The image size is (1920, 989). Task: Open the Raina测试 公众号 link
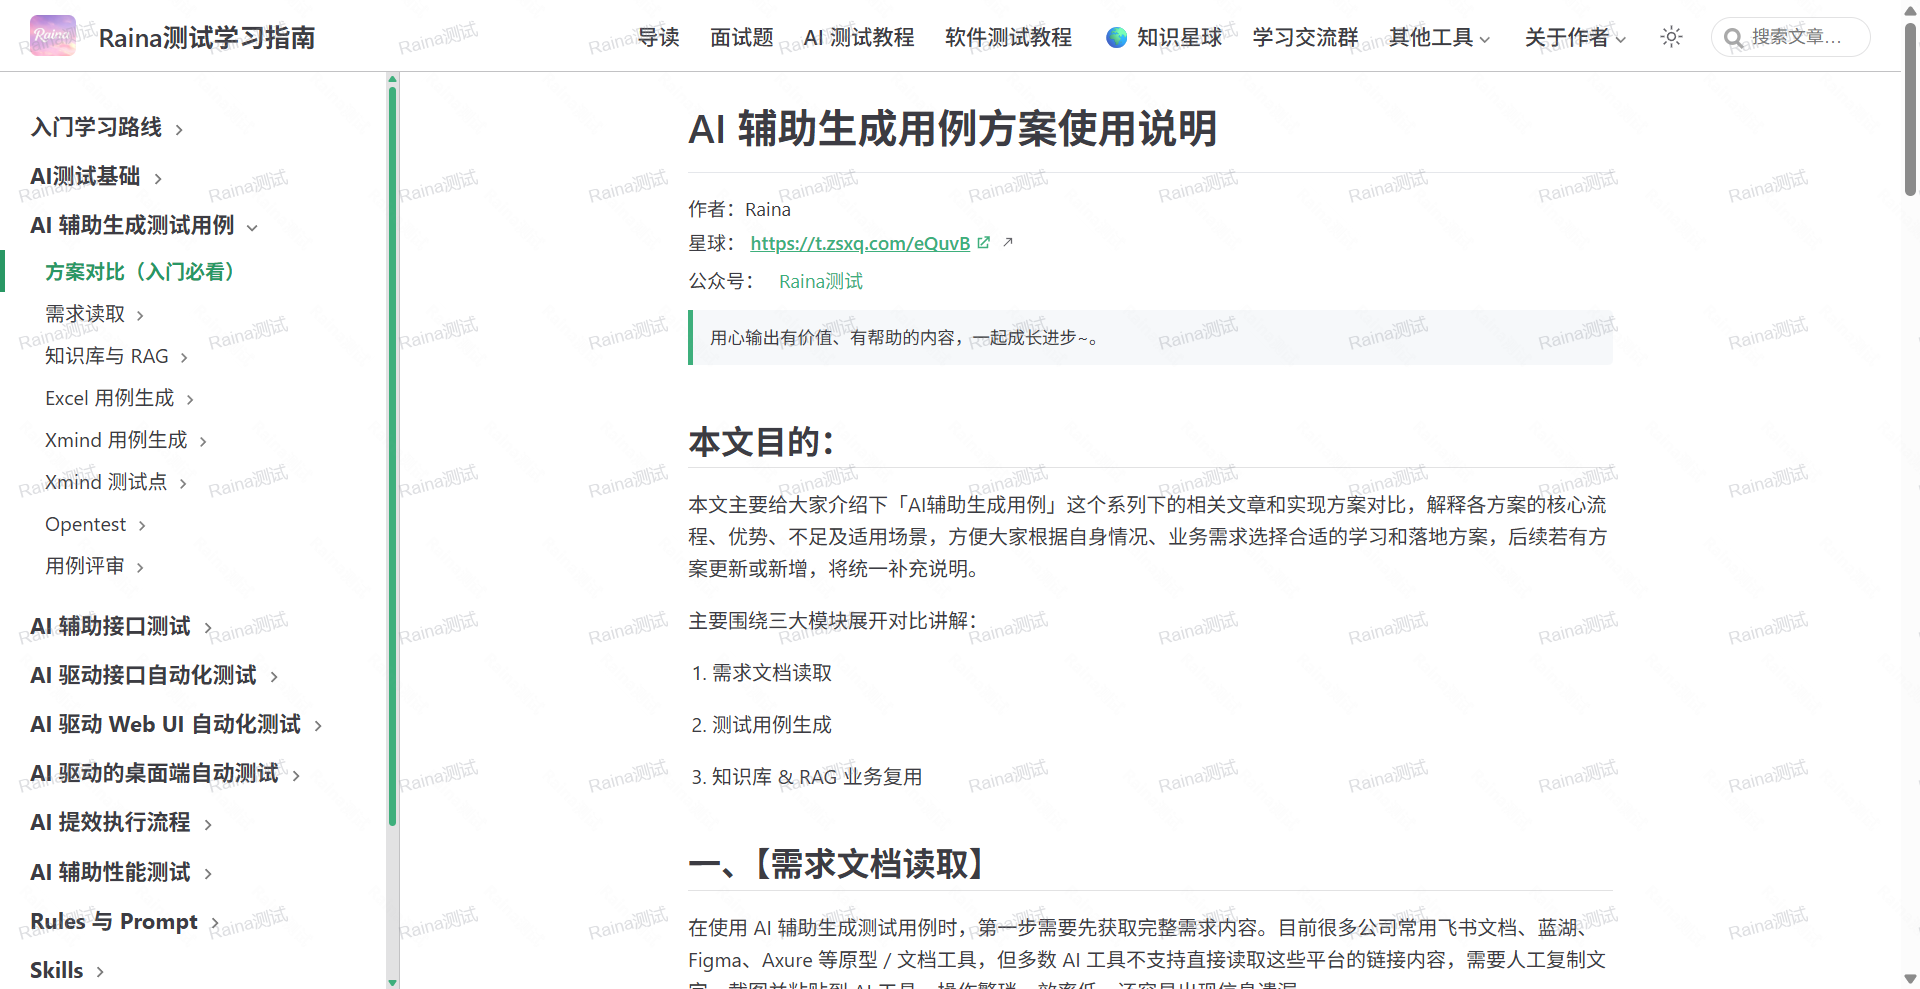point(821,281)
